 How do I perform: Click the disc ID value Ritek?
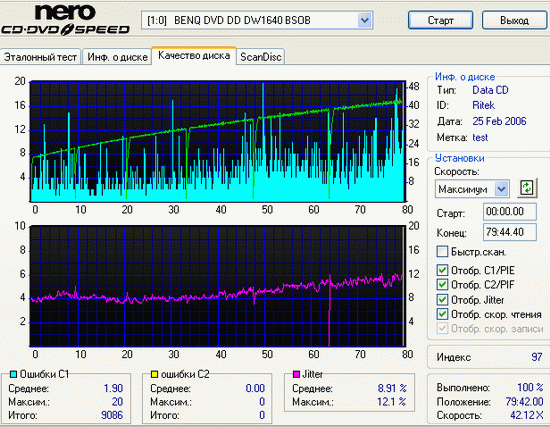pyautogui.click(x=483, y=105)
